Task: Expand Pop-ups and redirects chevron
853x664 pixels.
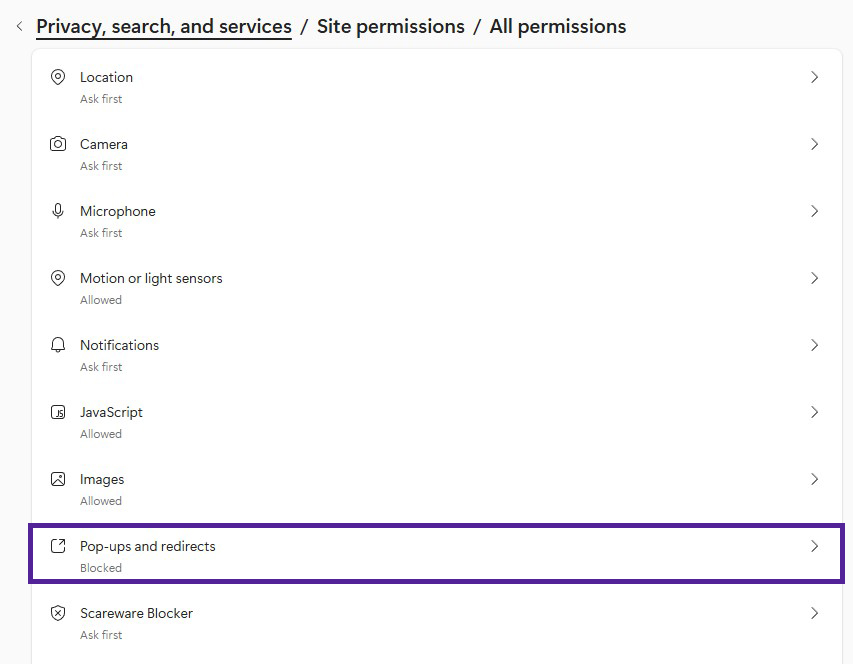Action: pyautogui.click(x=814, y=546)
